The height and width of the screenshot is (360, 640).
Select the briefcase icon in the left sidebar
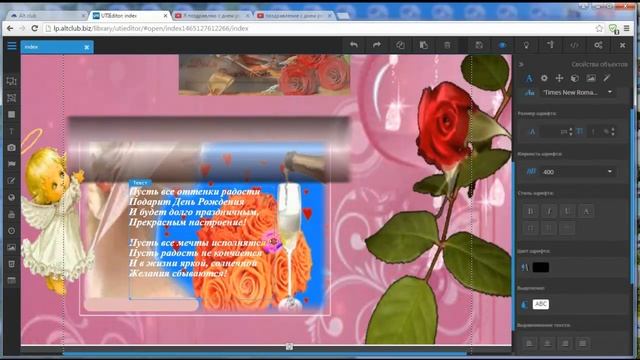click(x=11, y=214)
